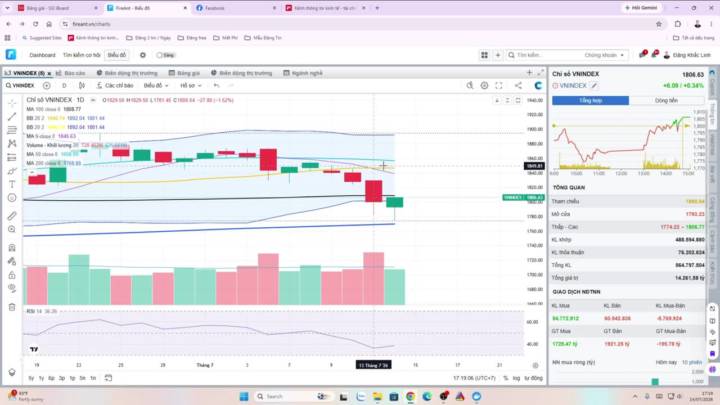Click the trash remove drawings icon

12,307
